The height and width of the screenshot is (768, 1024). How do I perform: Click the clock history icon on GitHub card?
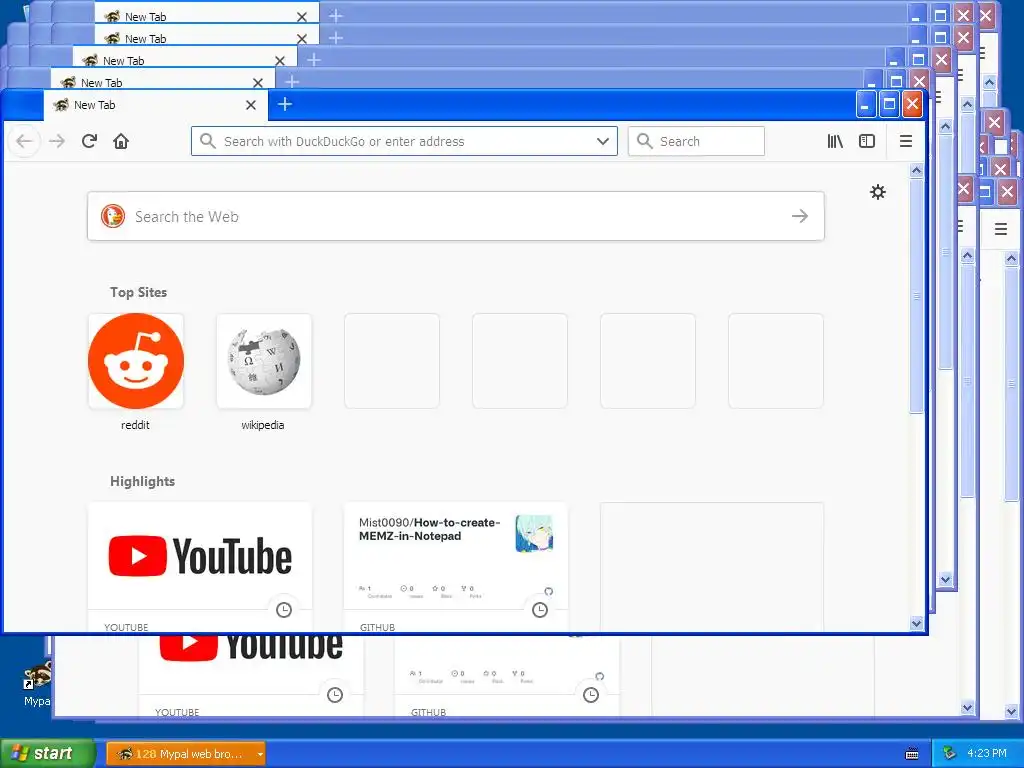(539, 610)
